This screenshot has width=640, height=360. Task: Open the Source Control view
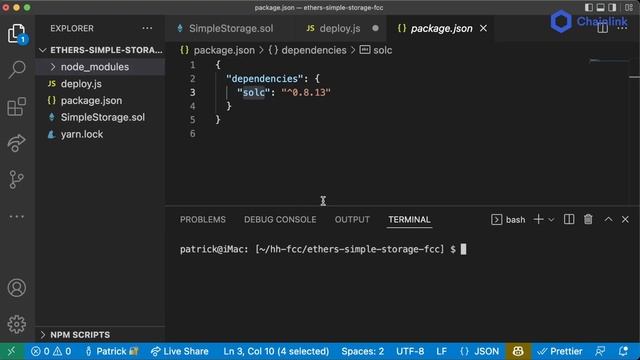pos(17,179)
